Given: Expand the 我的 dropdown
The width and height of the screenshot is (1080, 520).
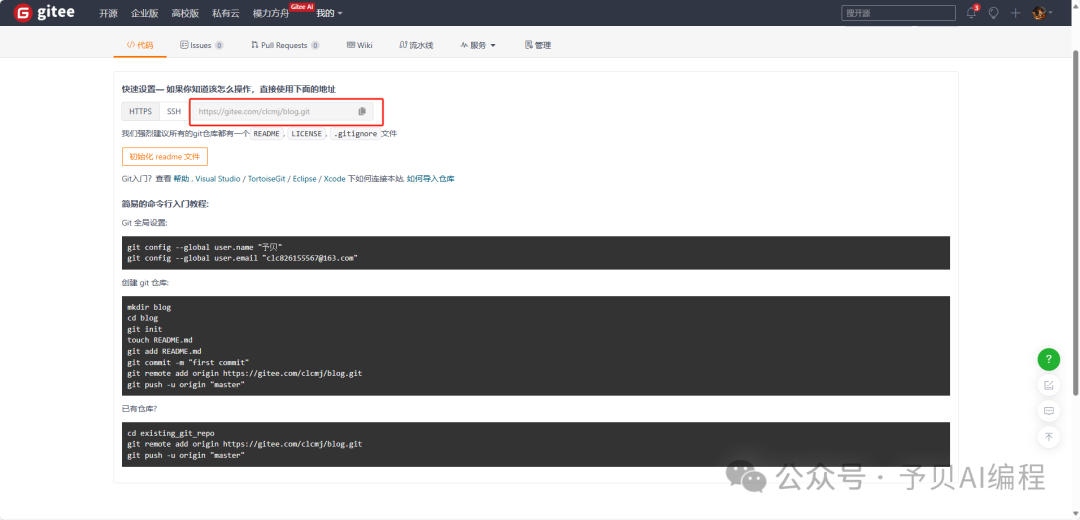Looking at the screenshot, I should (329, 13).
